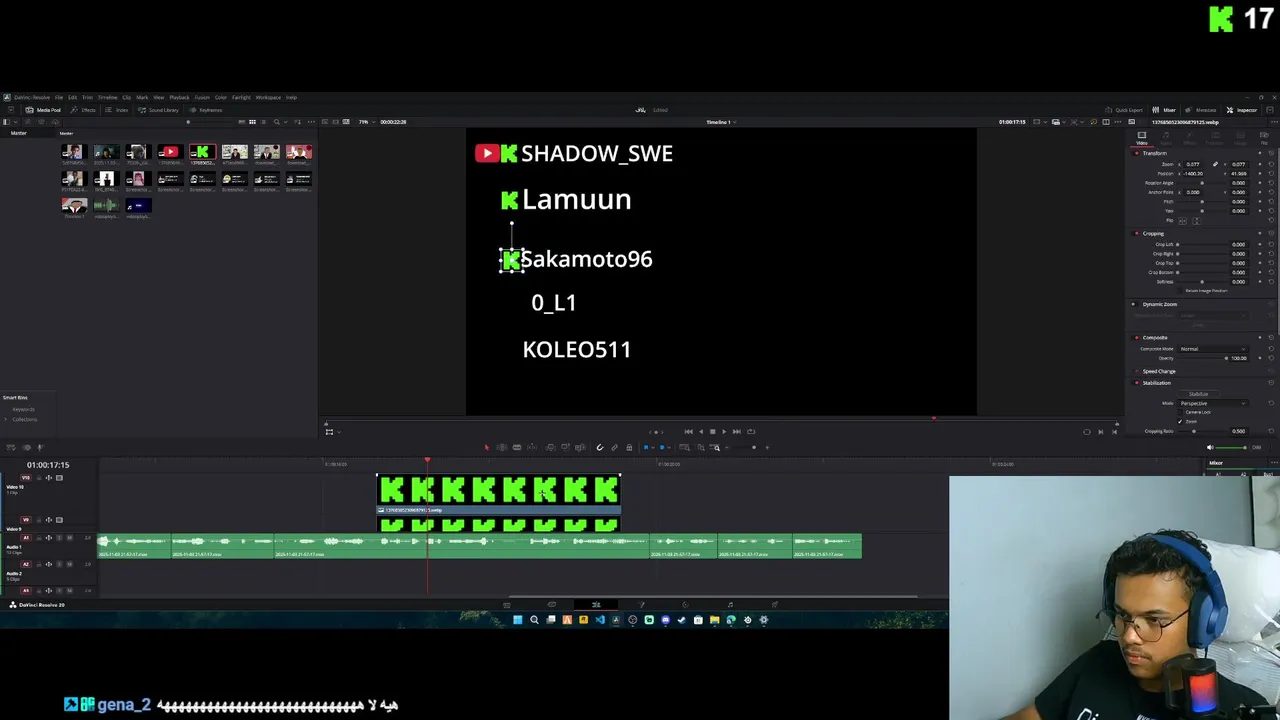Click the Quick Export button

click(1124, 110)
